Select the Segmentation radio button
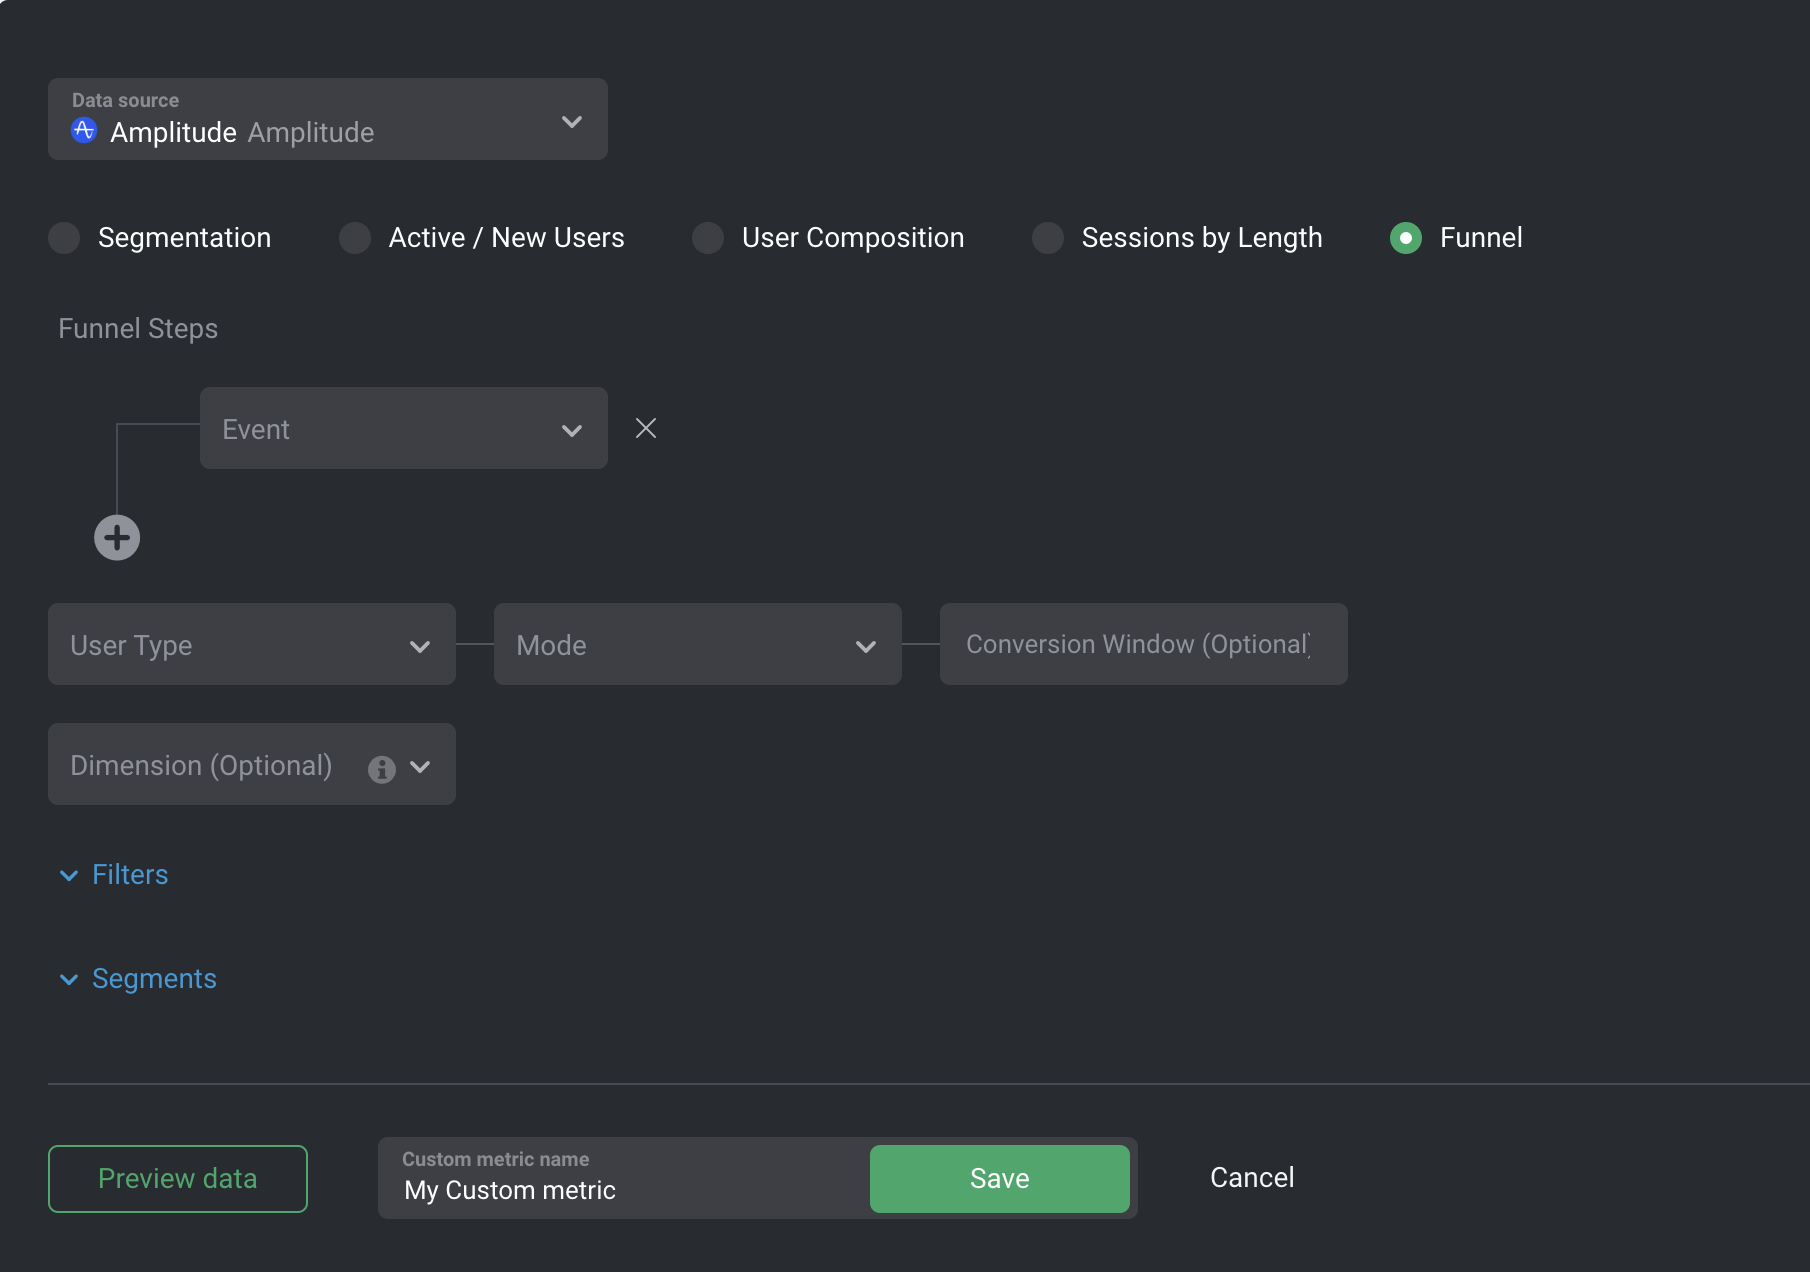1810x1272 pixels. (64, 238)
